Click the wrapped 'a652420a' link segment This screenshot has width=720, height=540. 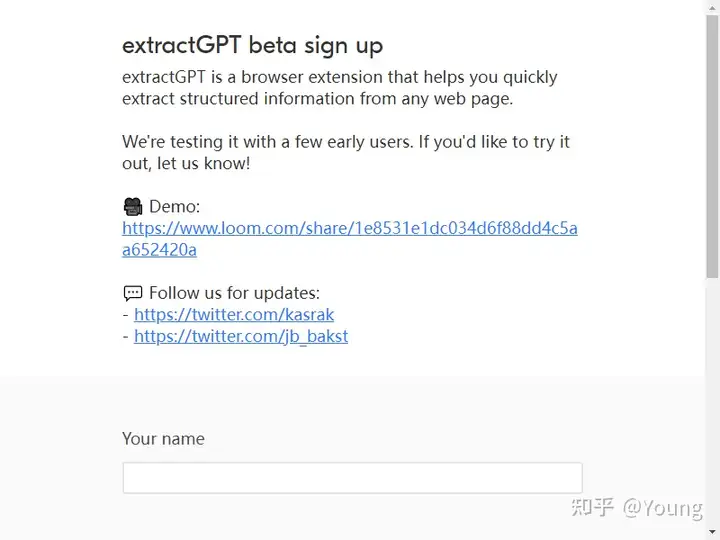pos(159,250)
